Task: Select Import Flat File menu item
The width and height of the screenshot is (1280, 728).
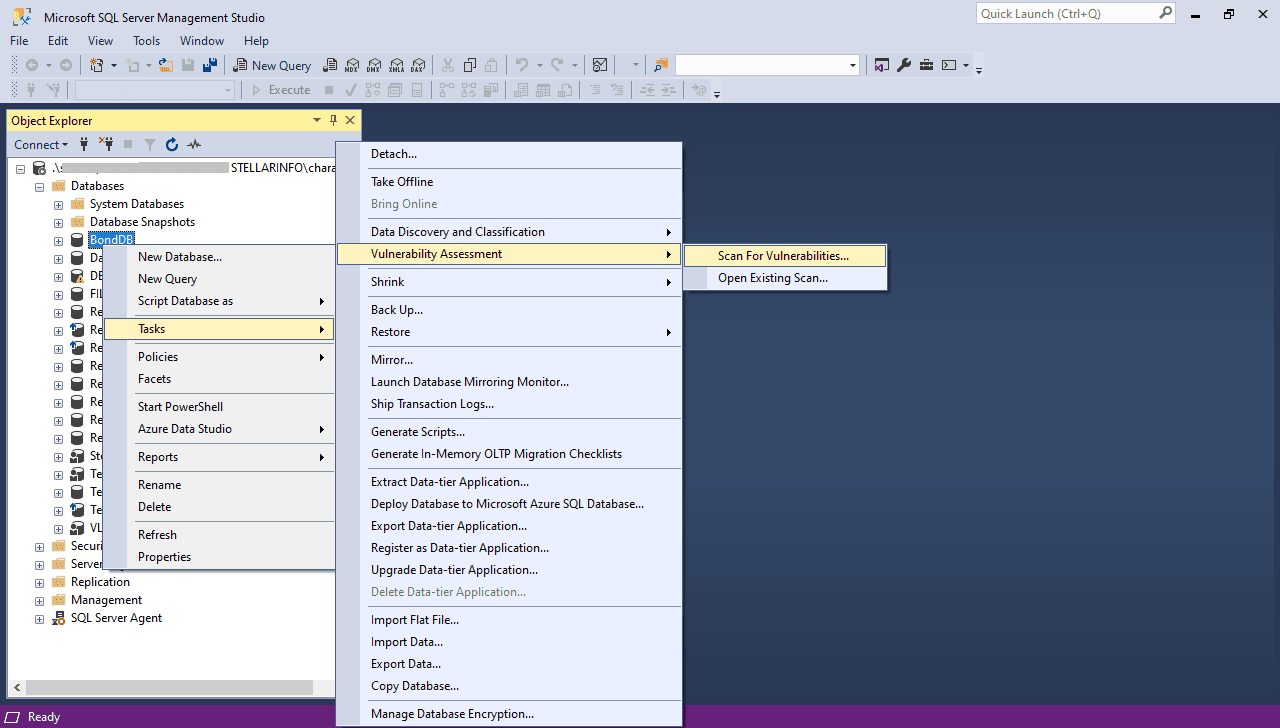Action: (509, 620)
